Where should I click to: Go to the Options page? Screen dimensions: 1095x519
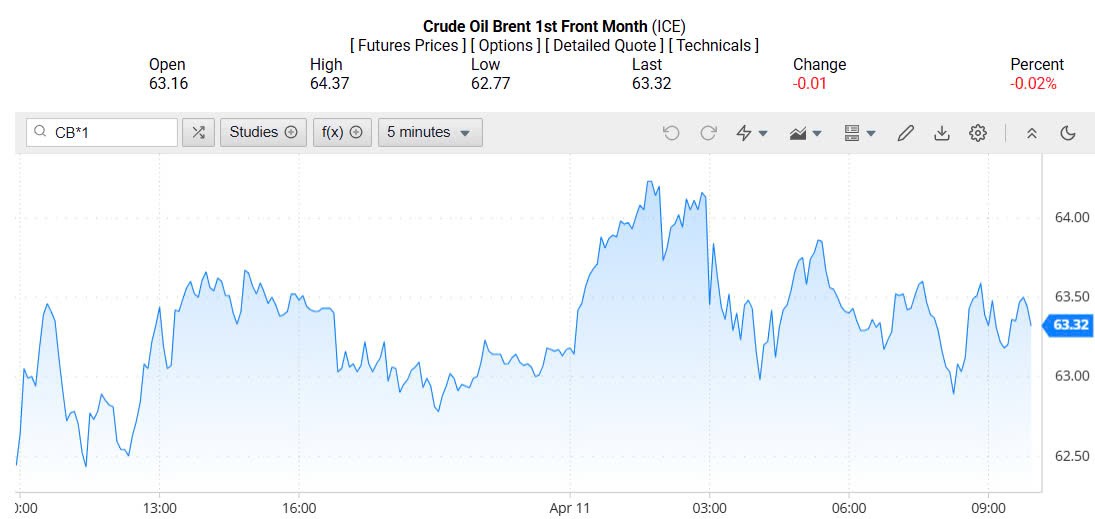[506, 45]
